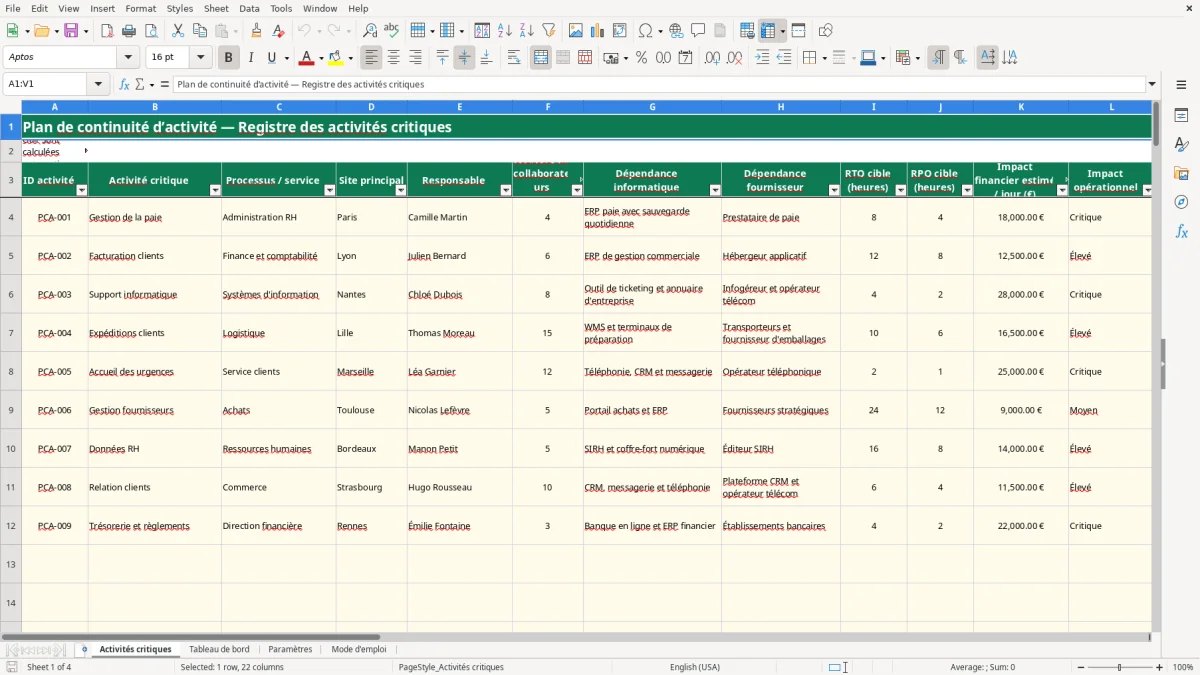The width and height of the screenshot is (1200, 675).
Task: Open filter dropdown for Responsable column
Action: [x=506, y=190]
